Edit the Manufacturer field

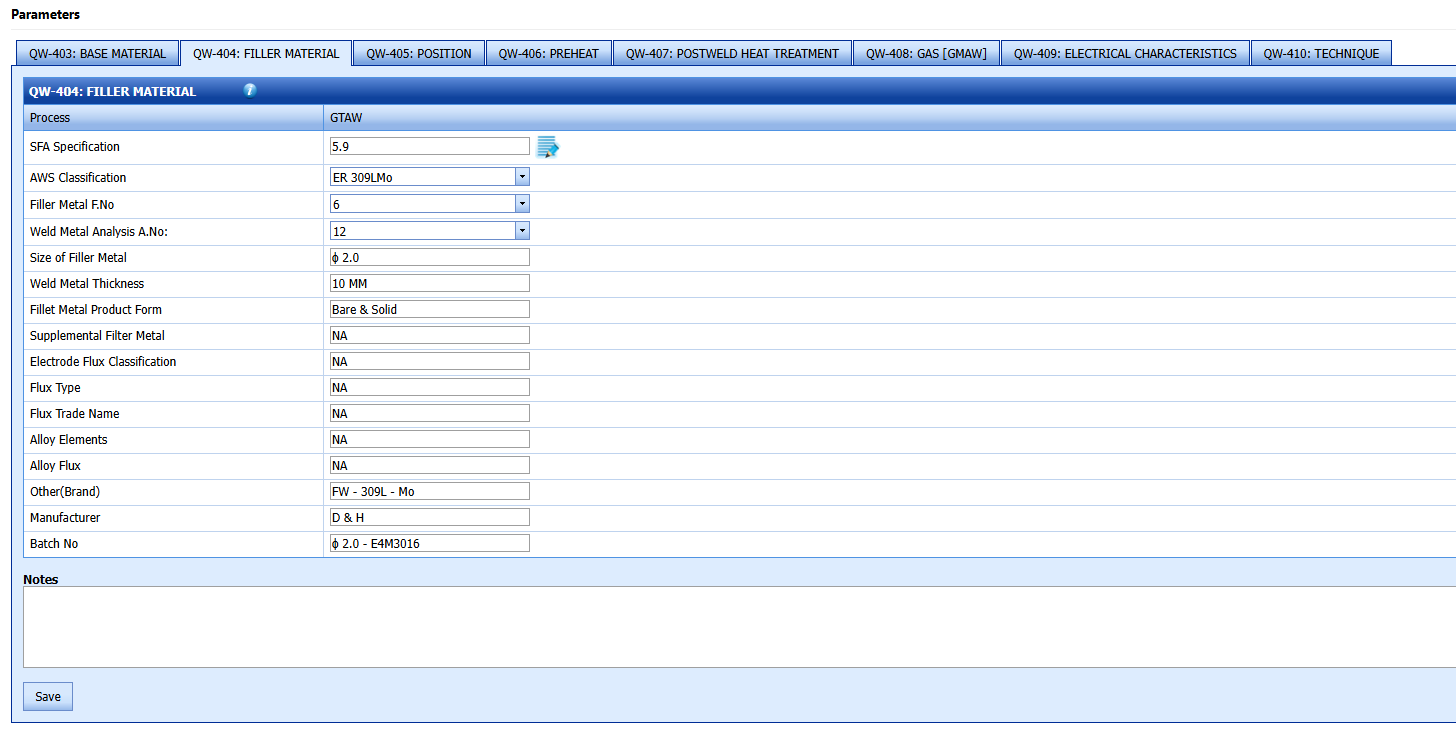pyautogui.click(x=429, y=518)
